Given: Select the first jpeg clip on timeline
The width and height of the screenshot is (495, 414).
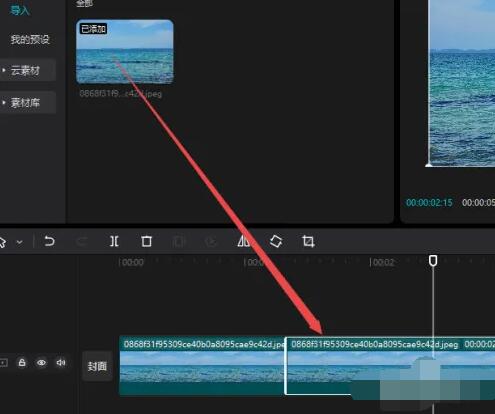Looking at the screenshot, I should (202, 365).
